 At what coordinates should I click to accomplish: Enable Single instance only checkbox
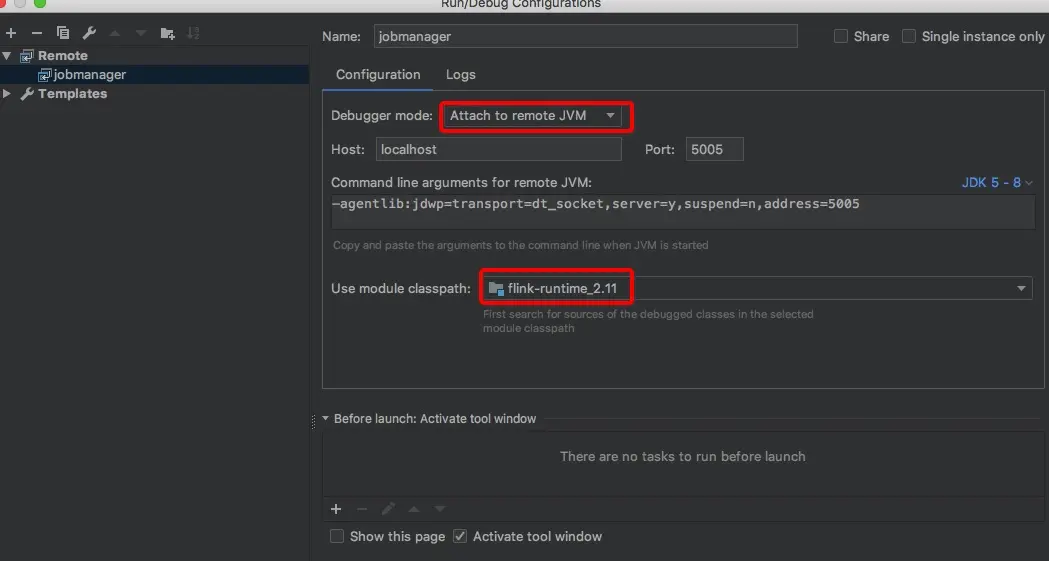[909, 36]
